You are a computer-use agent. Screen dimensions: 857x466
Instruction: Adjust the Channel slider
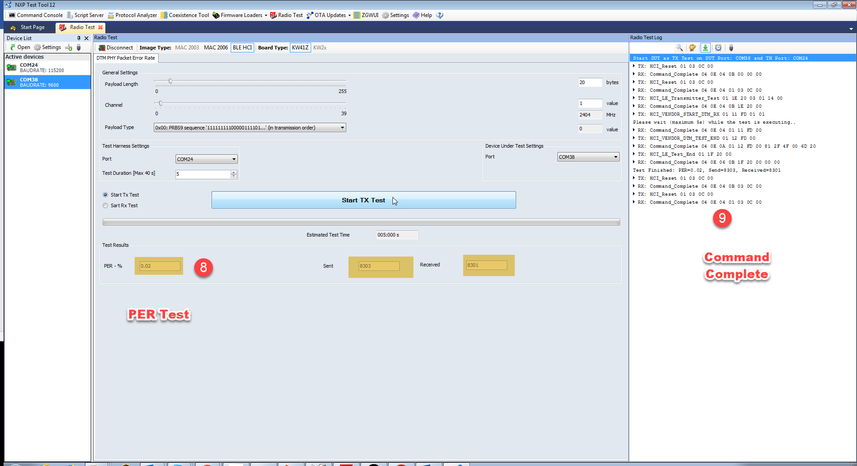(x=160, y=103)
